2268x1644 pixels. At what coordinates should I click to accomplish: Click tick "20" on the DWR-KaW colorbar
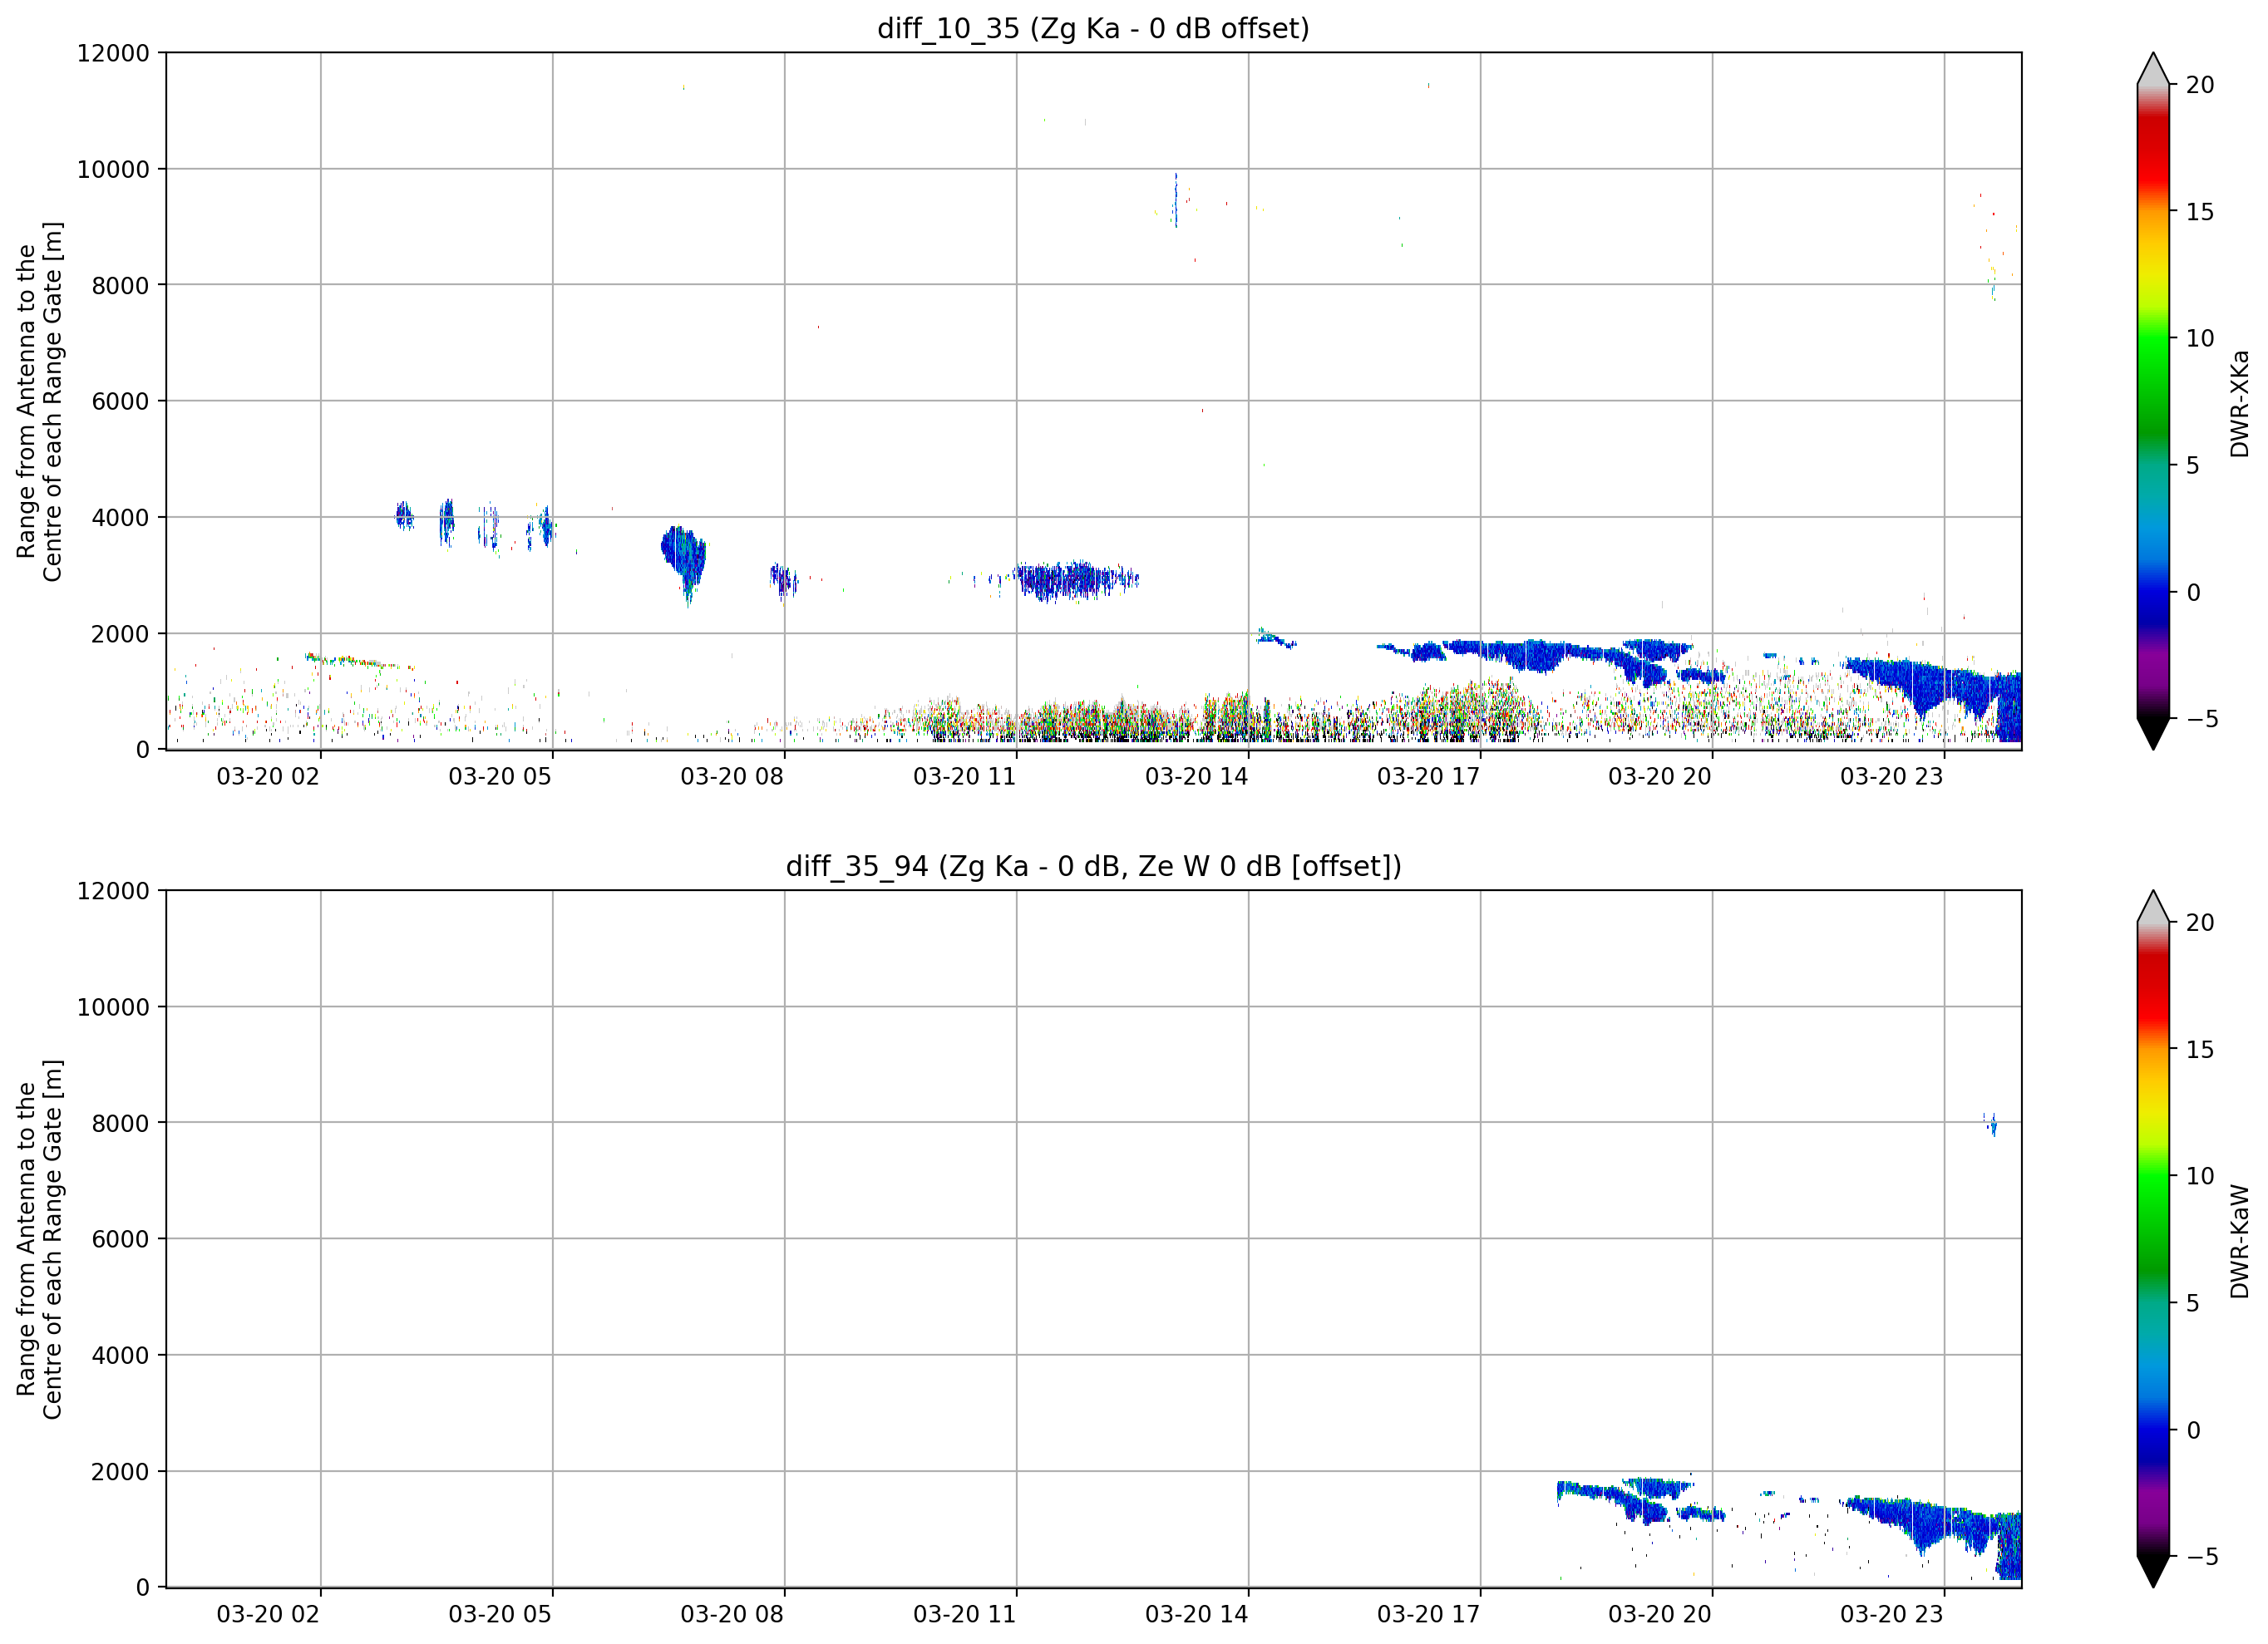pos(2200,923)
